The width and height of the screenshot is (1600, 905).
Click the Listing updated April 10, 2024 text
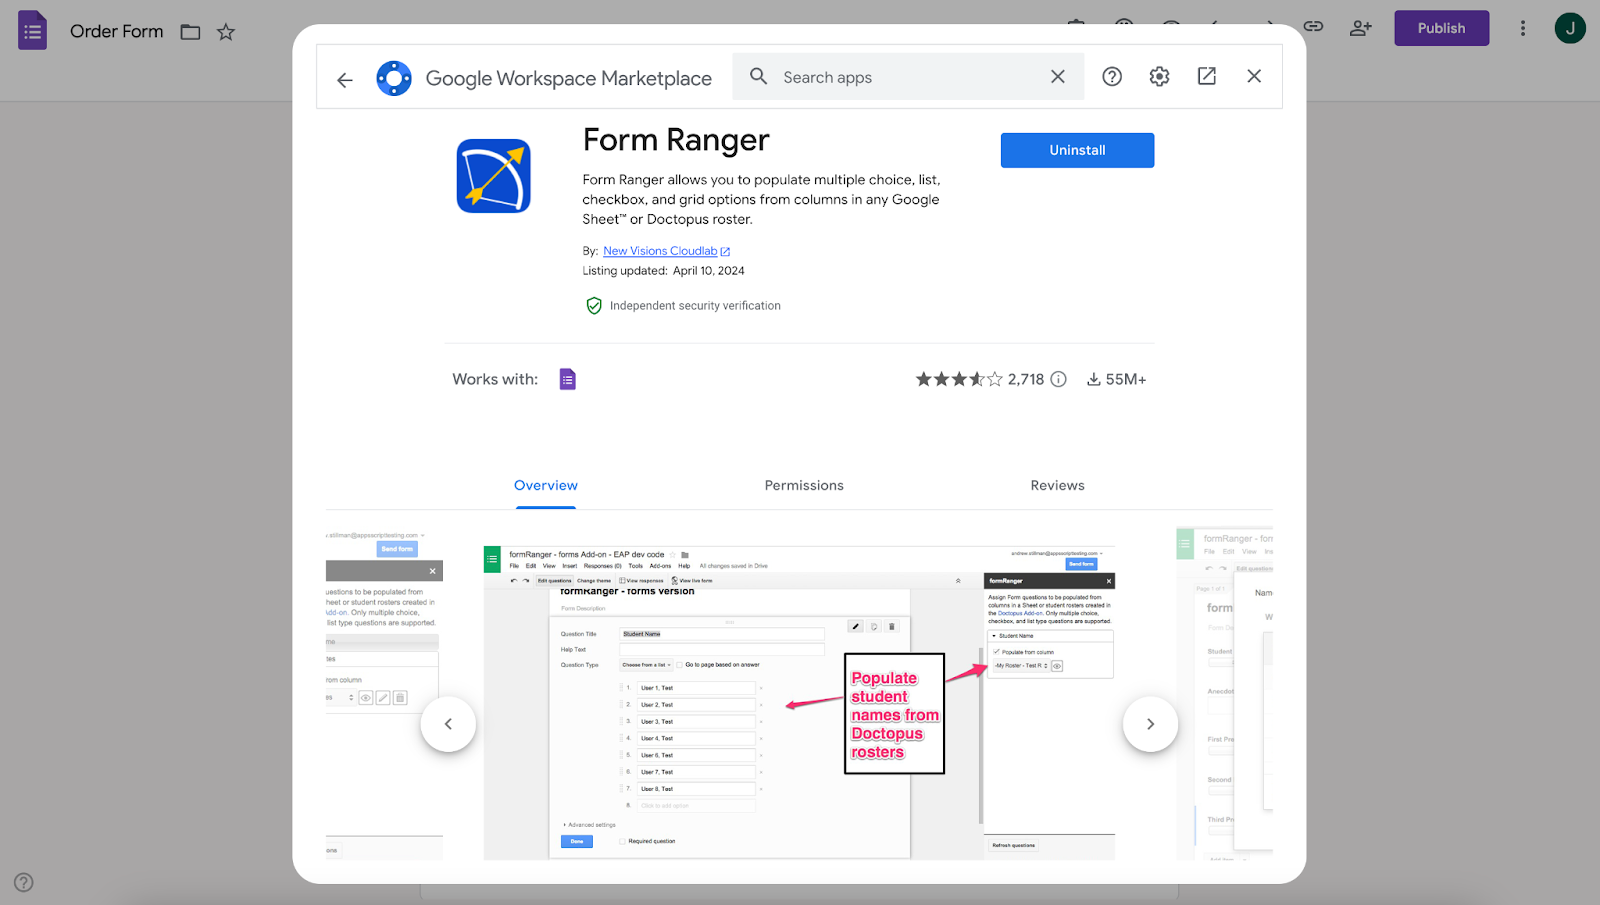tap(664, 271)
